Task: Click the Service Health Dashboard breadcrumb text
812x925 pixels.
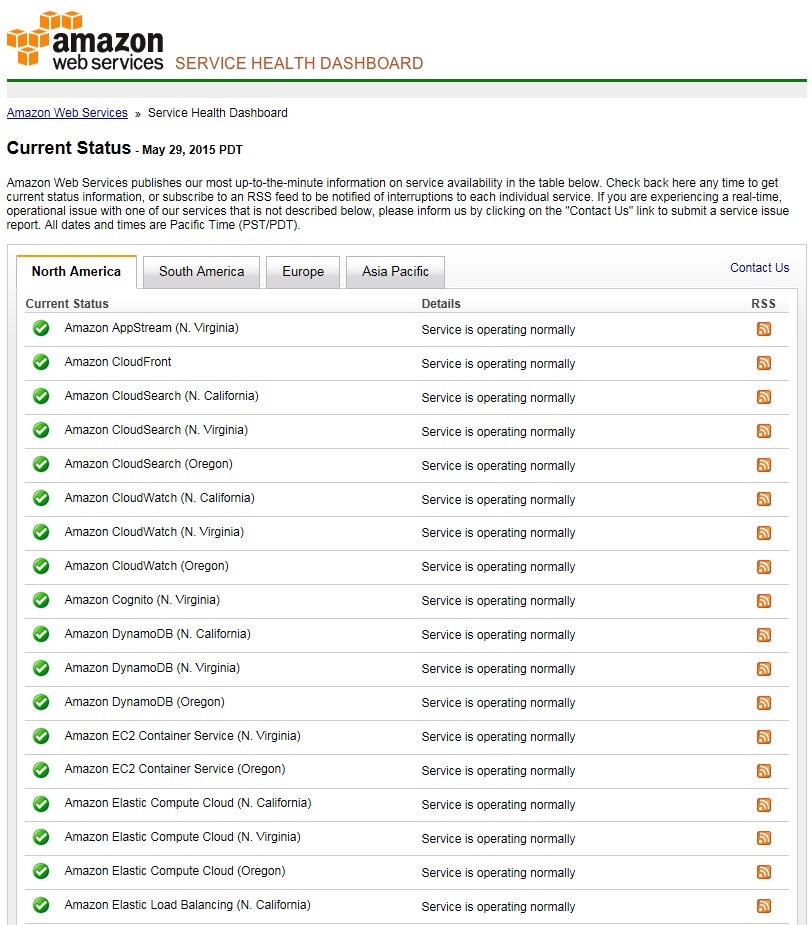Action: click(218, 113)
